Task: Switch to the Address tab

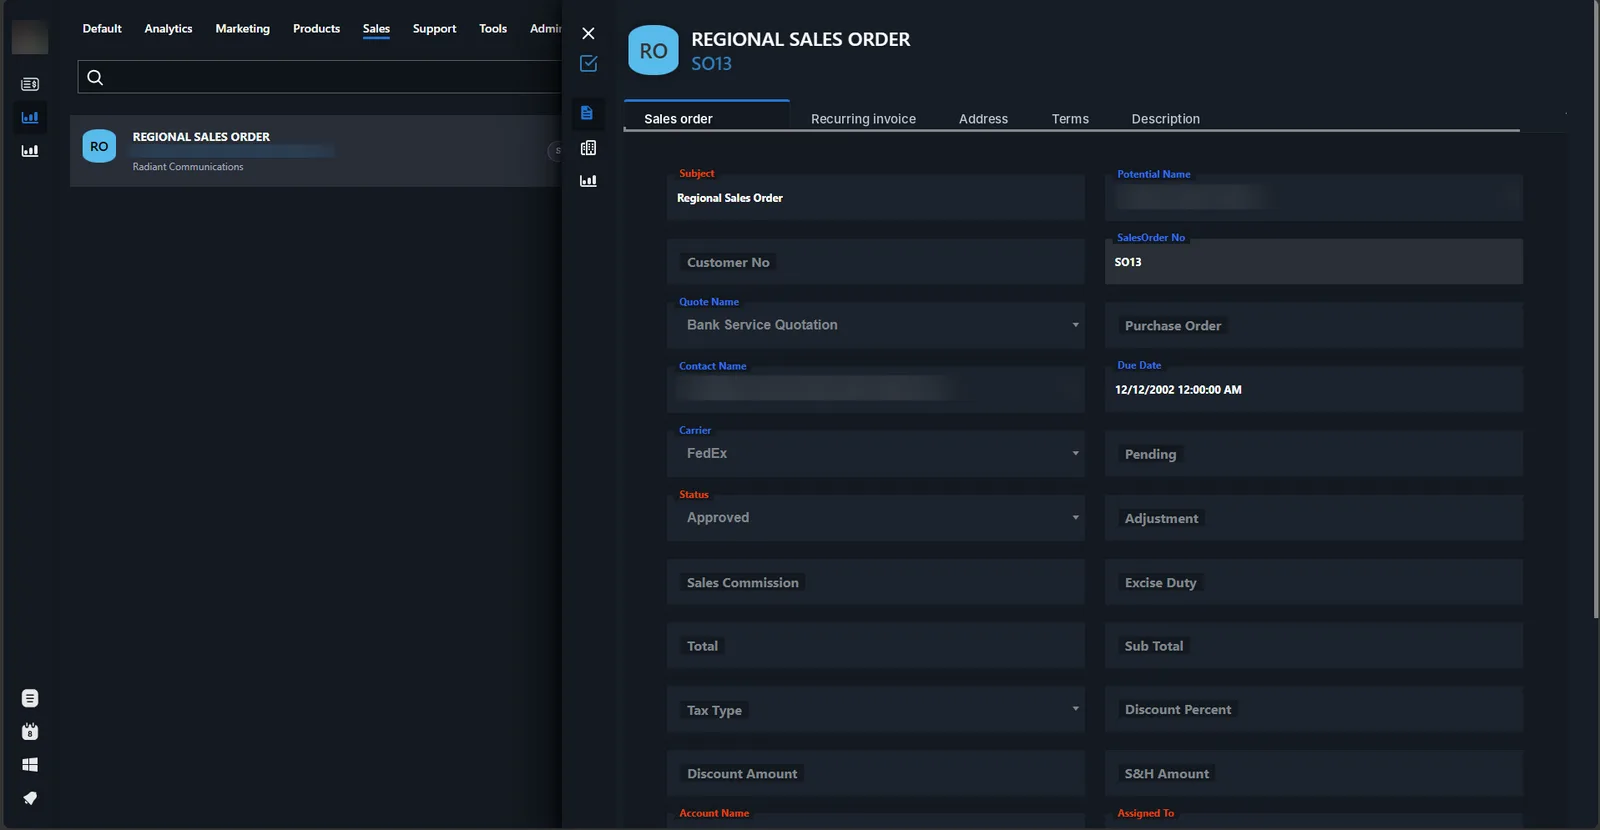Action: tap(983, 119)
